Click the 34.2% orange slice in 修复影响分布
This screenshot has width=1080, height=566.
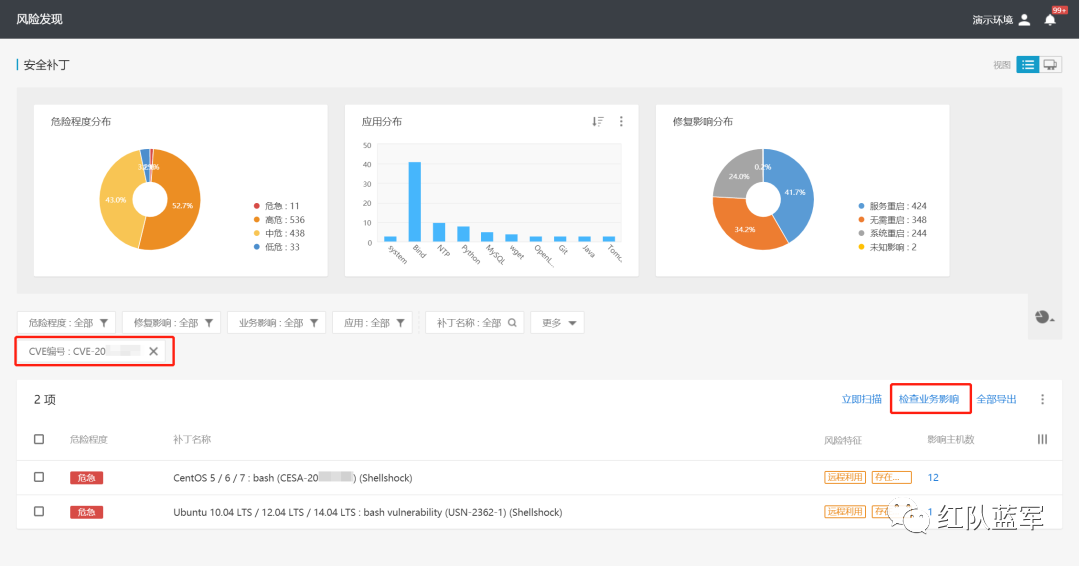click(x=745, y=227)
